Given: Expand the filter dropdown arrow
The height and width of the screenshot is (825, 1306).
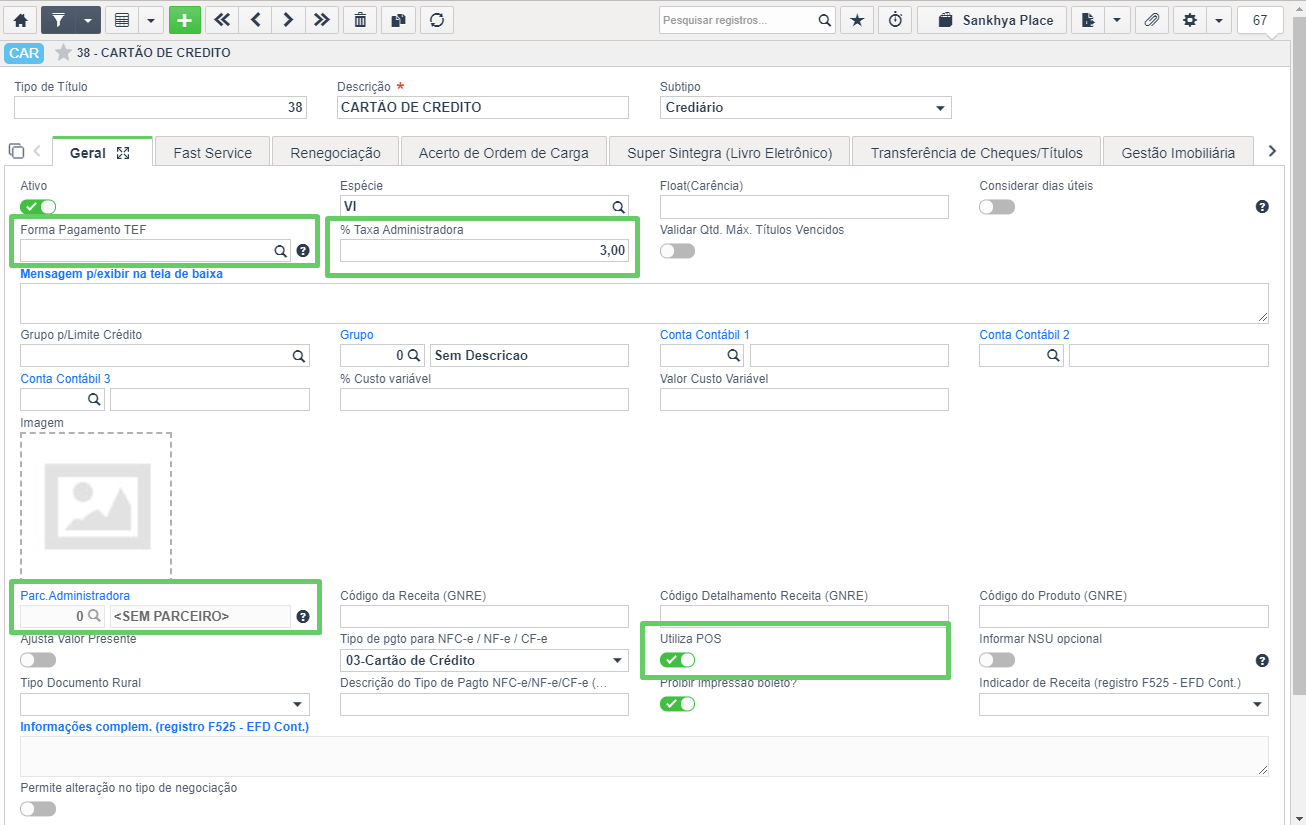Looking at the screenshot, I should (88, 20).
